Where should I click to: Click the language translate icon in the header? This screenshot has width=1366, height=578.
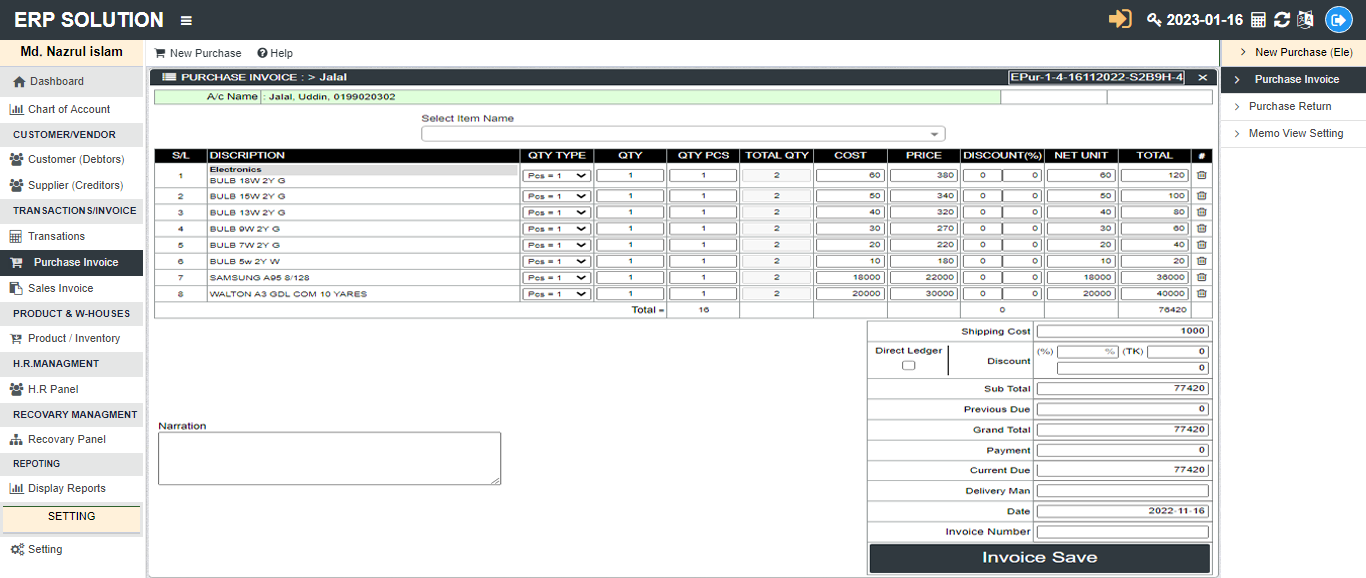coord(1305,20)
